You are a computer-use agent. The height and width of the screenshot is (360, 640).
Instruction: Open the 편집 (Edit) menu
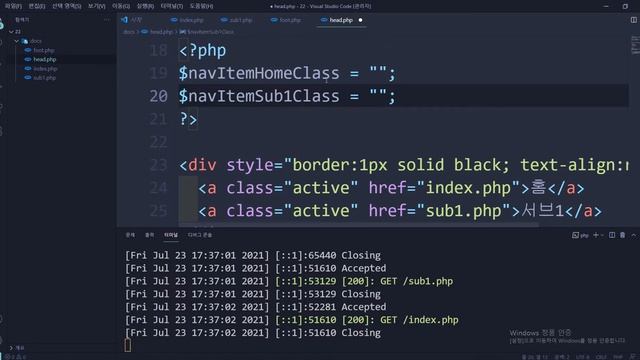click(37, 6)
